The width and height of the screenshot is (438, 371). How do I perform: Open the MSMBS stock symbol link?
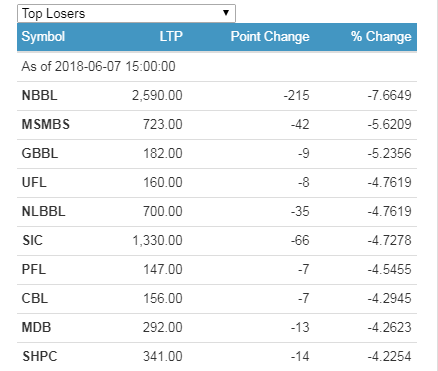click(46, 124)
